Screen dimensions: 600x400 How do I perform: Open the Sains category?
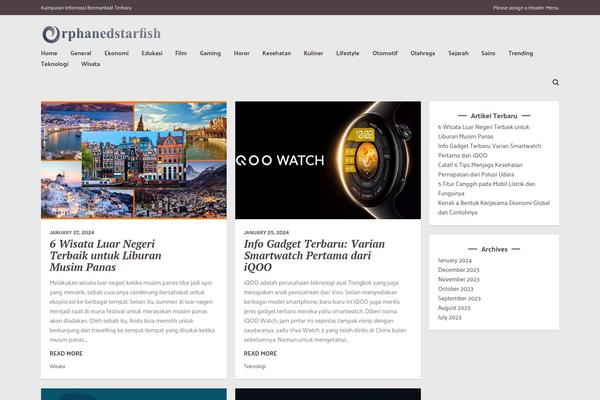tap(488, 53)
